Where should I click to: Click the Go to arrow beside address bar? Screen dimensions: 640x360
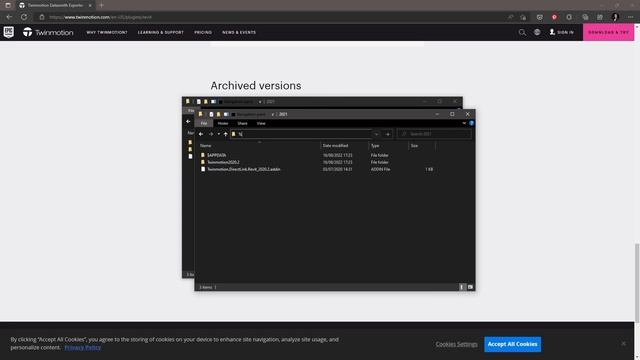pos(388,134)
